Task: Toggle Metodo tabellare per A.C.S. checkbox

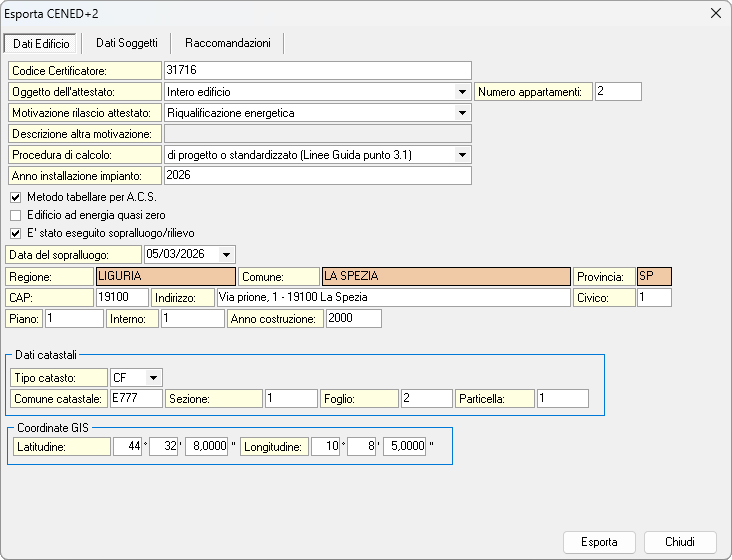Action: [15, 197]
